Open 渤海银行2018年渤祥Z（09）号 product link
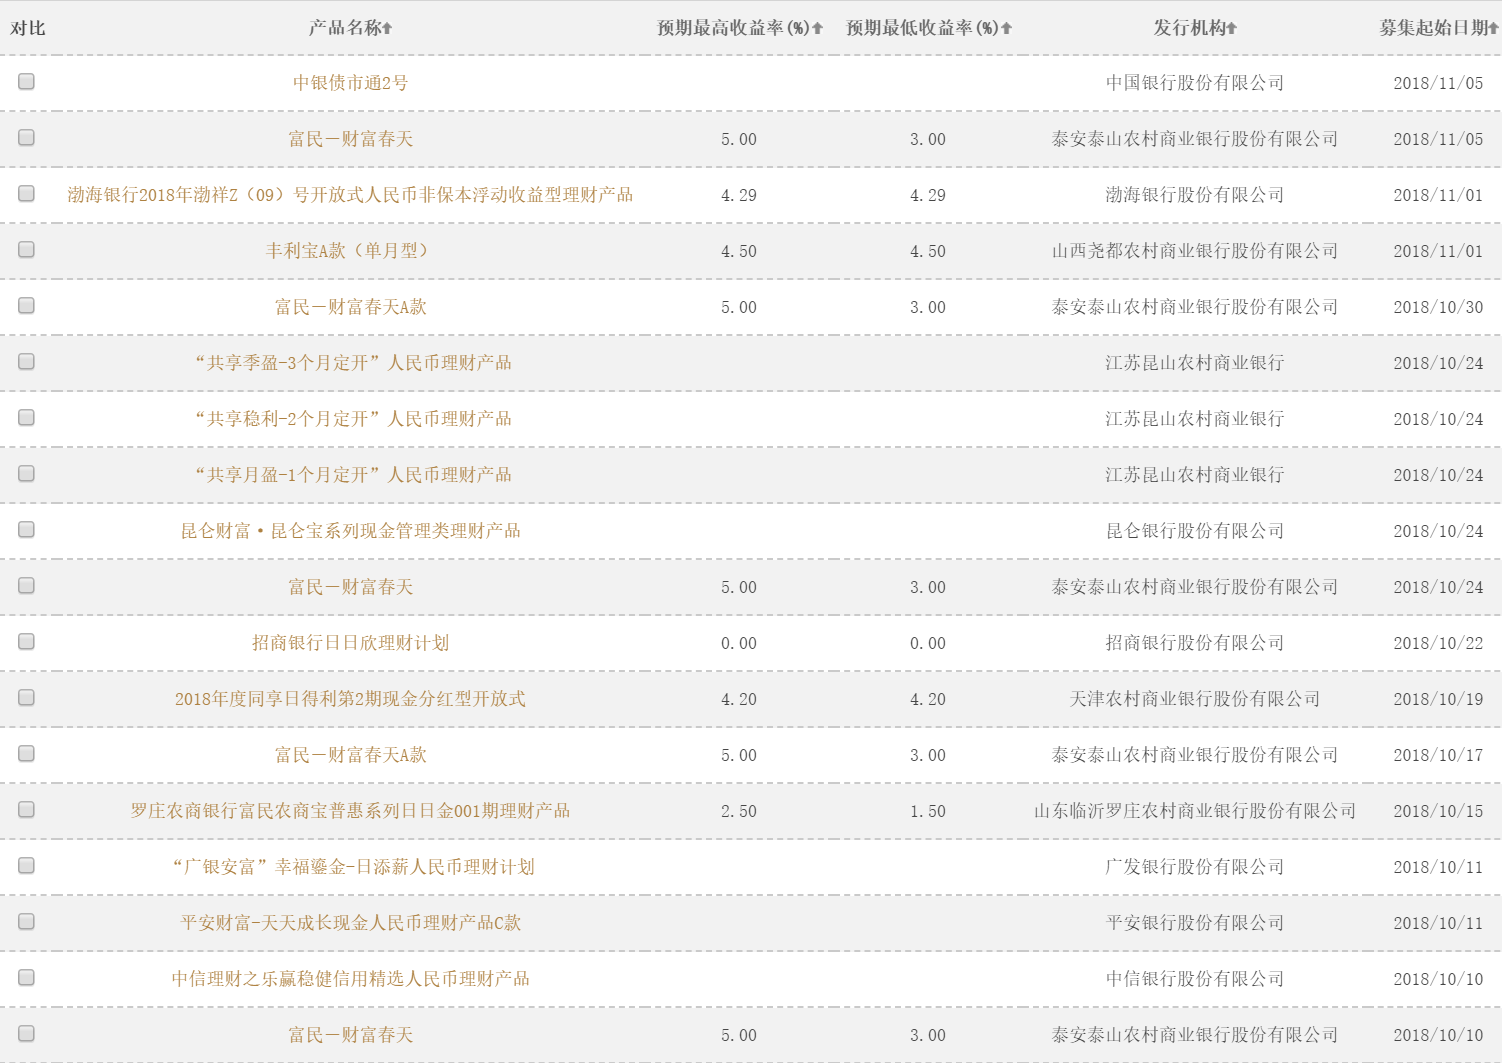 point(350,195)
